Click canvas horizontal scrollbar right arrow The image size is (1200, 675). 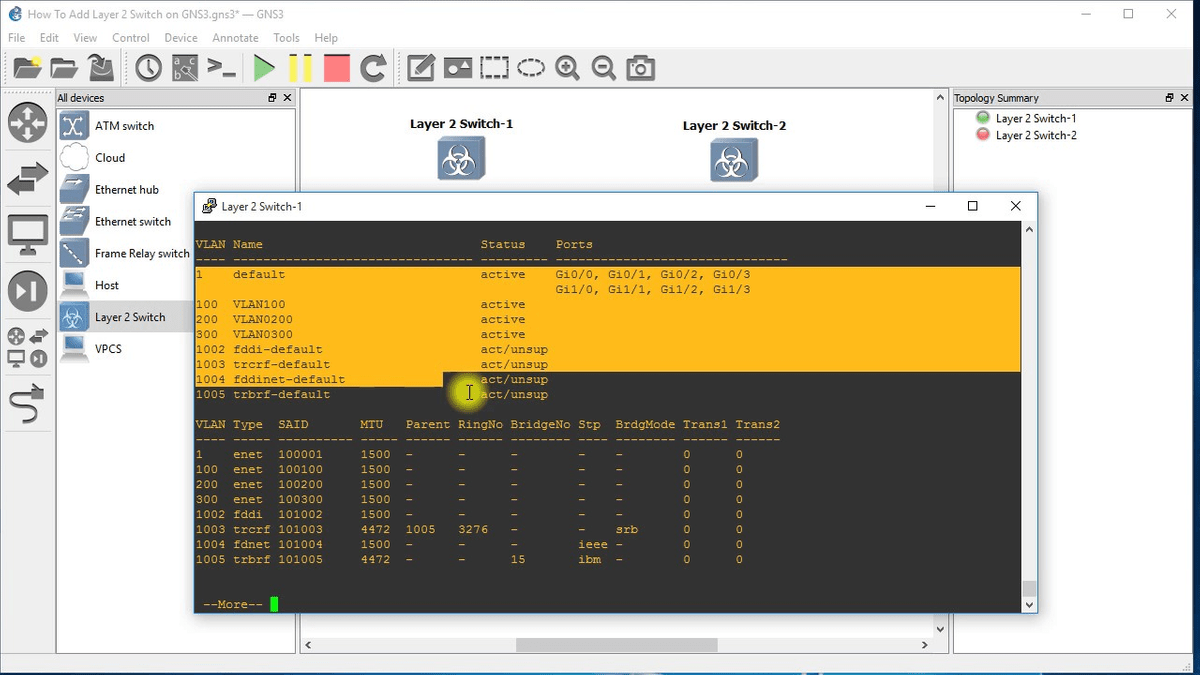tap(925, 646)
